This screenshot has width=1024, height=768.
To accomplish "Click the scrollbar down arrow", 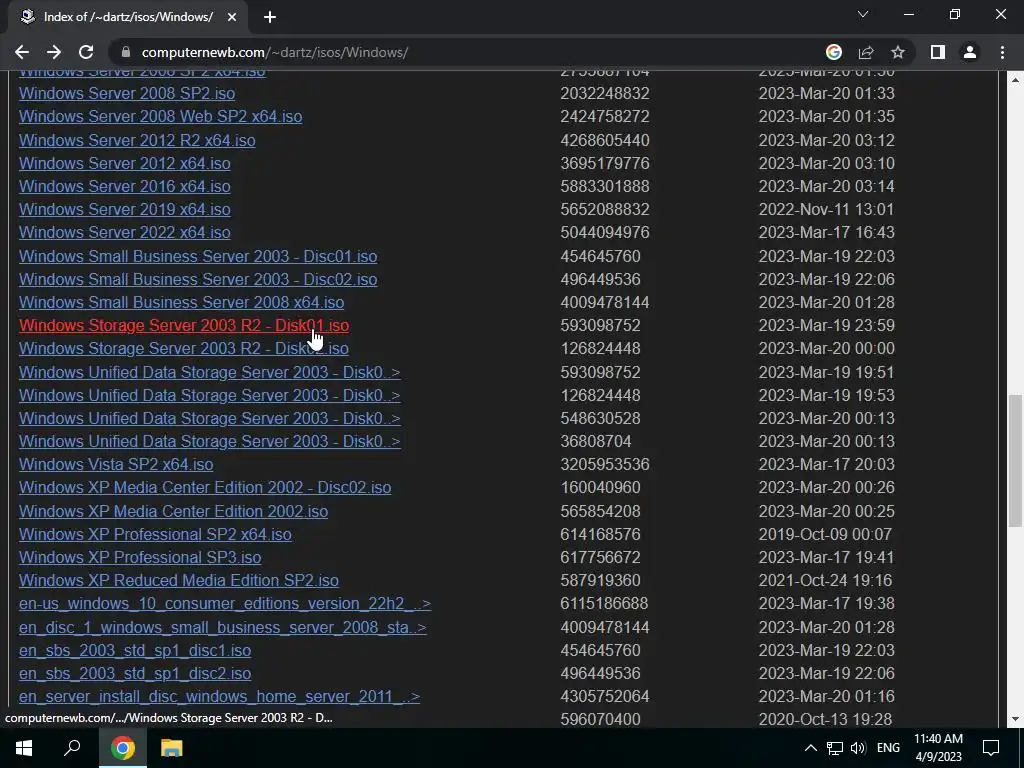I will (1015, 719).
